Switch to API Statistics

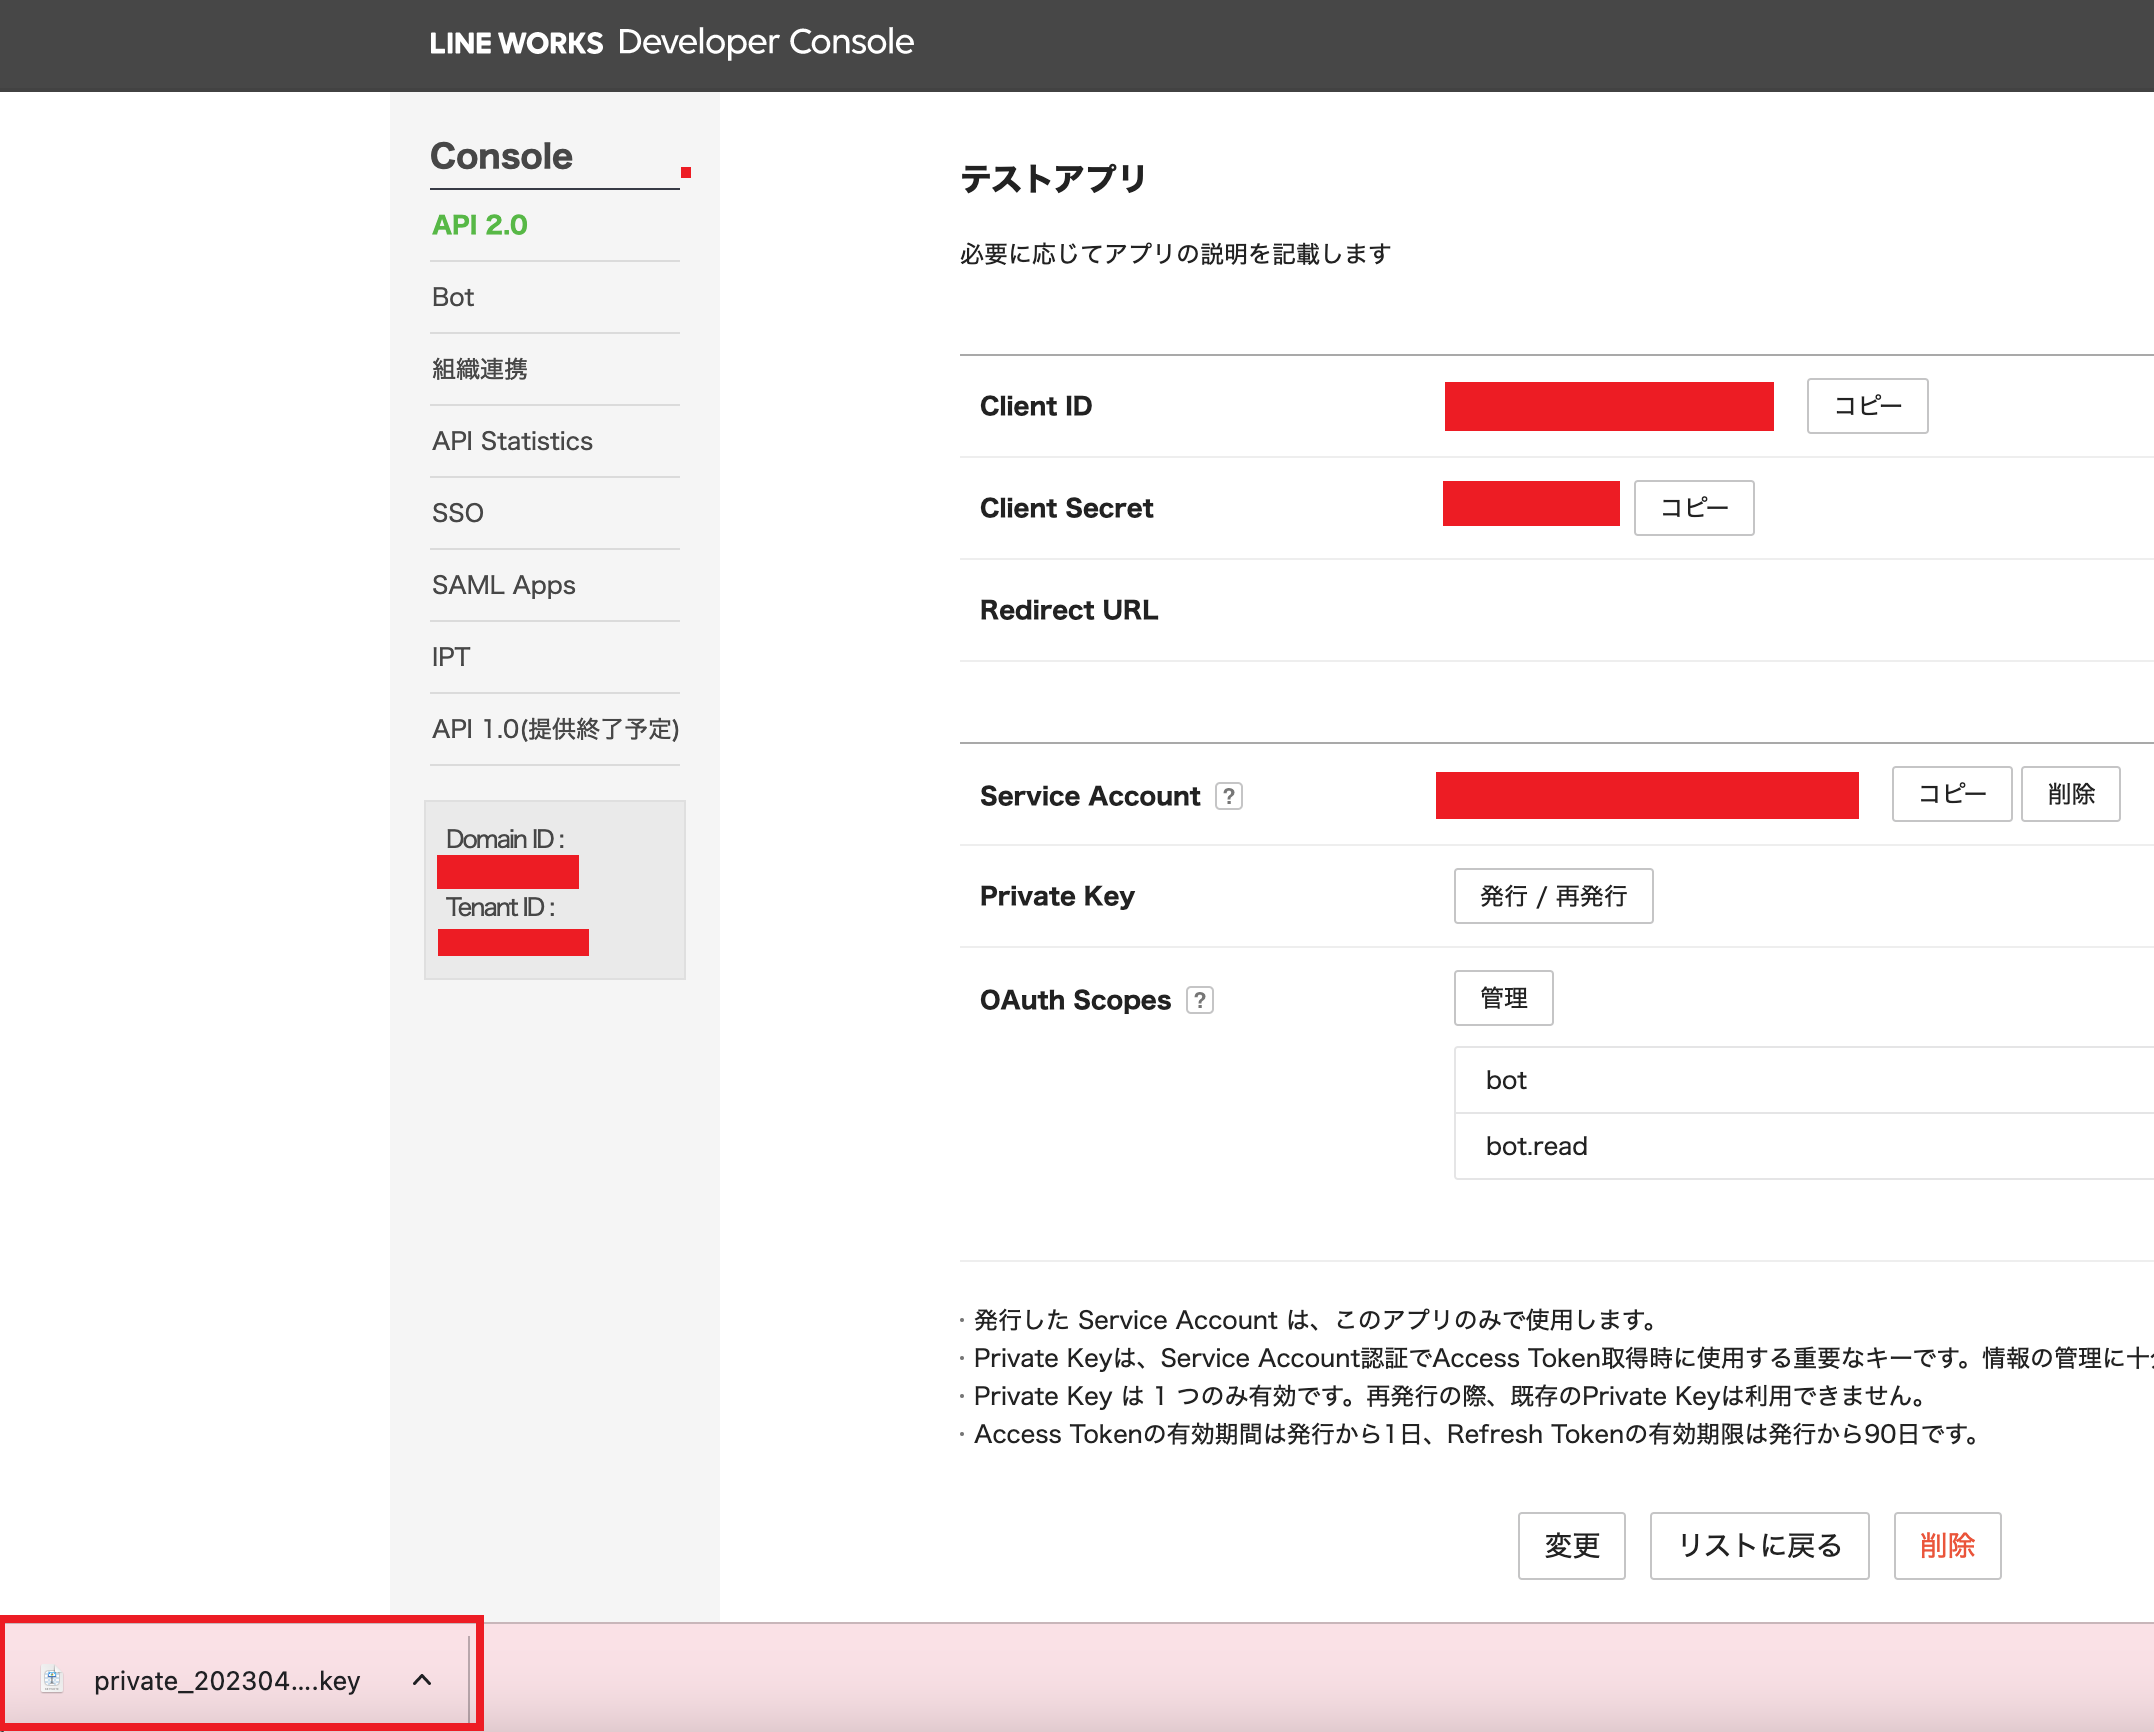512,441
